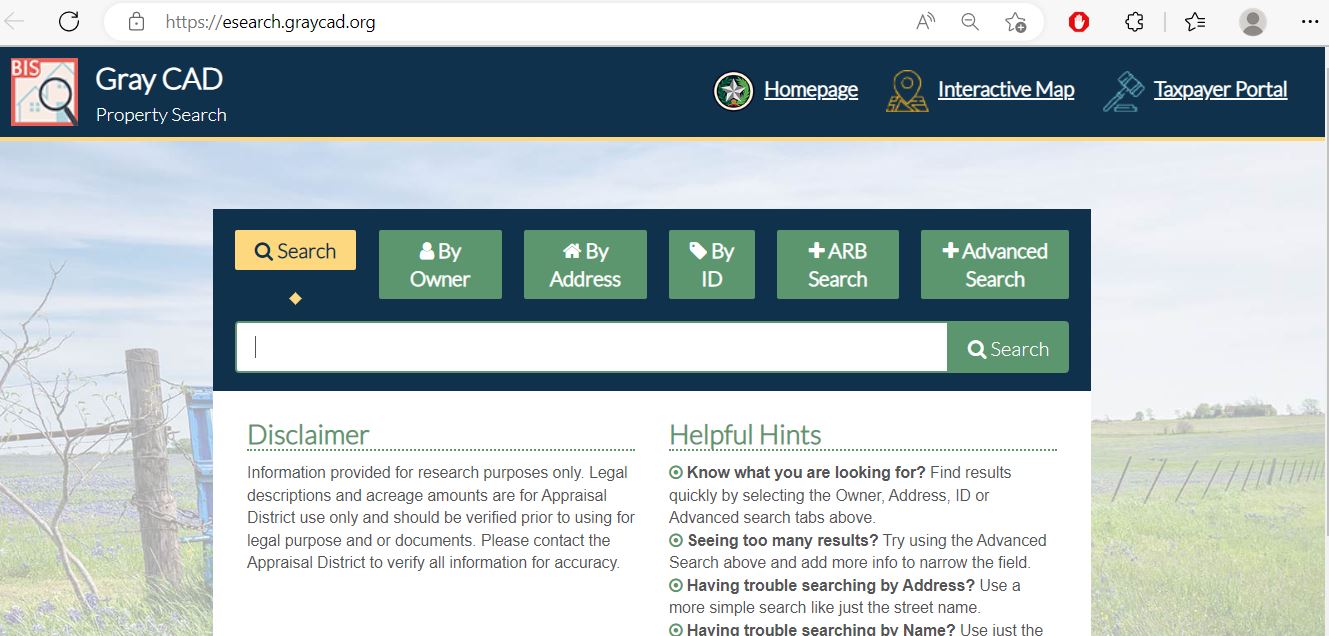Switch to the By Owner tab
Viewport: 1329px width, 636px height.
pyautogui.click(x=440, y=265)
